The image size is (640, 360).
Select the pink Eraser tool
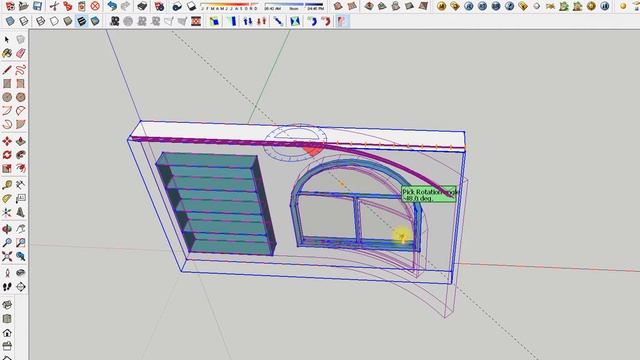[20, 53]
